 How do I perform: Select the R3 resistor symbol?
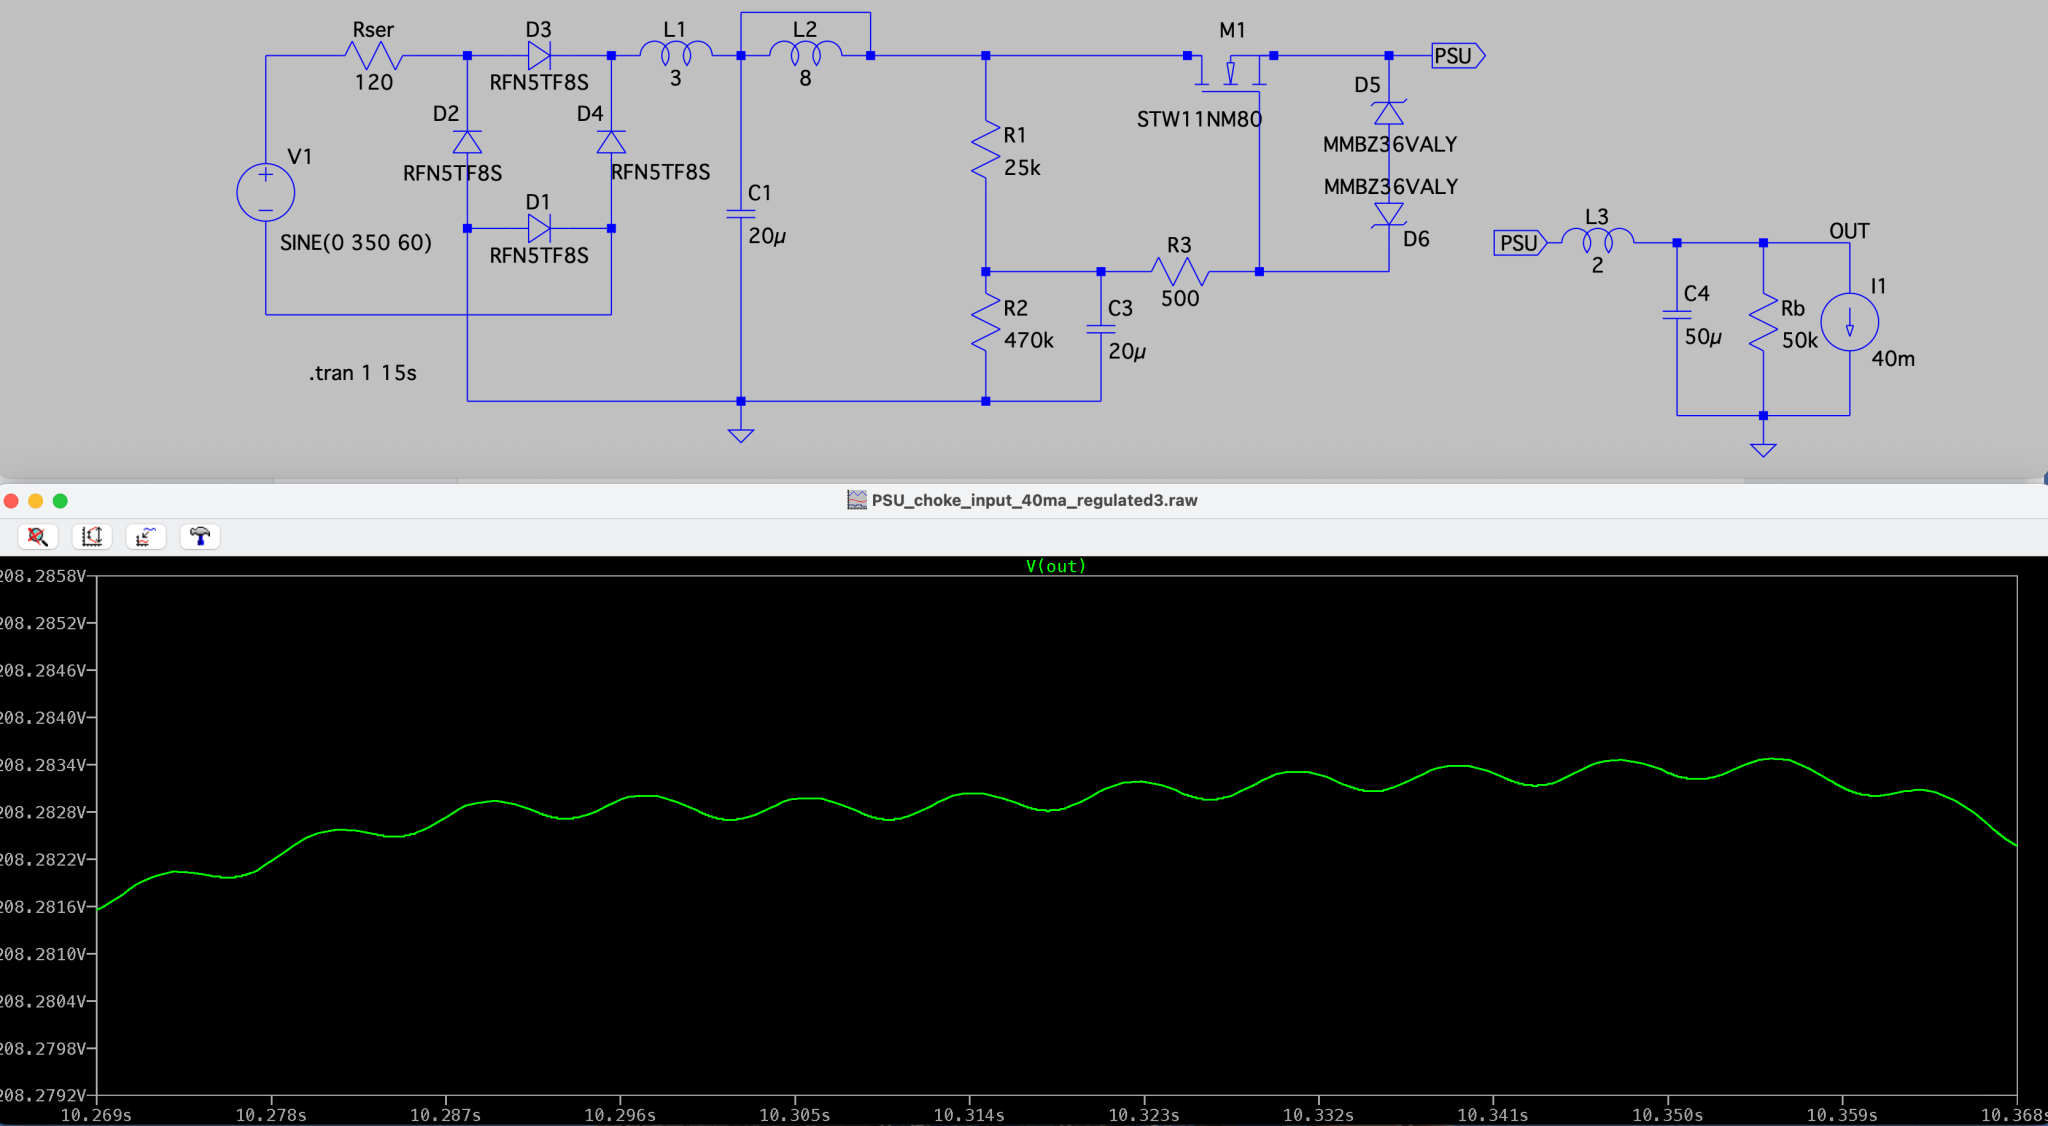1180,271
